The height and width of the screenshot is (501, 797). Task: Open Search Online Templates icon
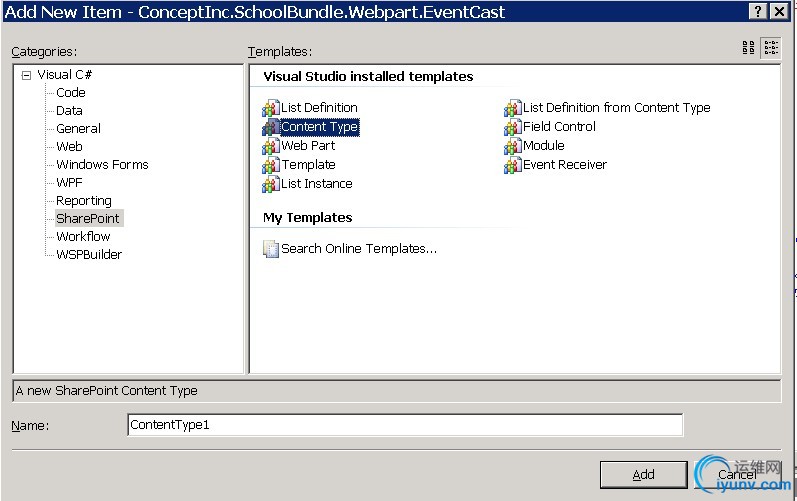pos(270,249)
